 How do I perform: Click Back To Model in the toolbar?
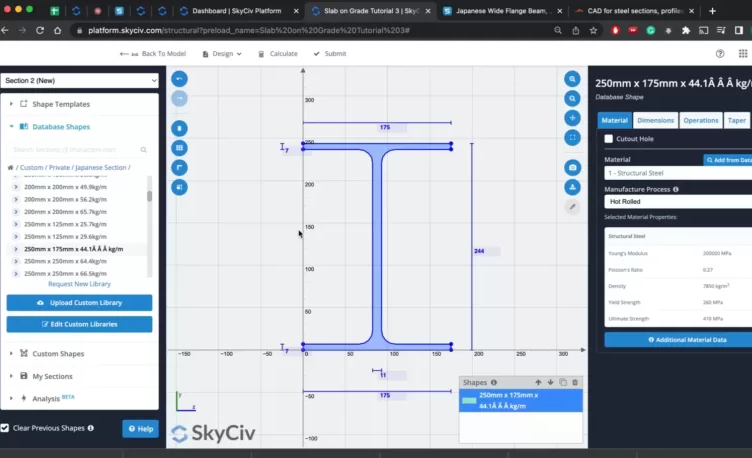[153, 54]
